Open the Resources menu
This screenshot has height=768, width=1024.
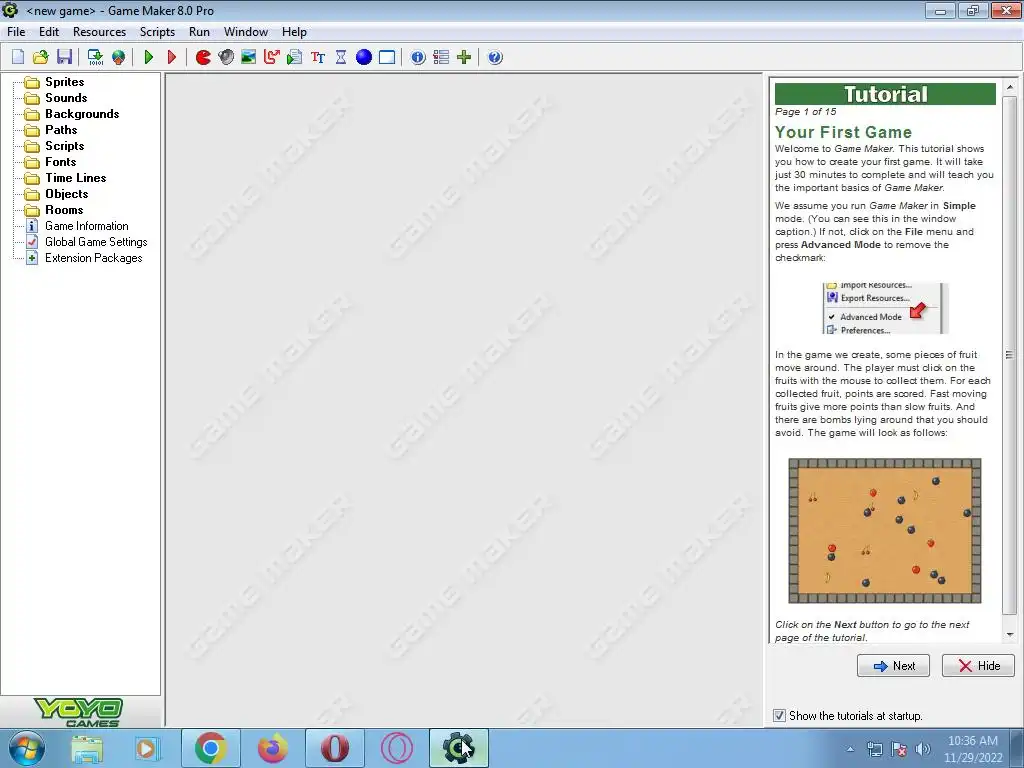[x=99, y=32]
